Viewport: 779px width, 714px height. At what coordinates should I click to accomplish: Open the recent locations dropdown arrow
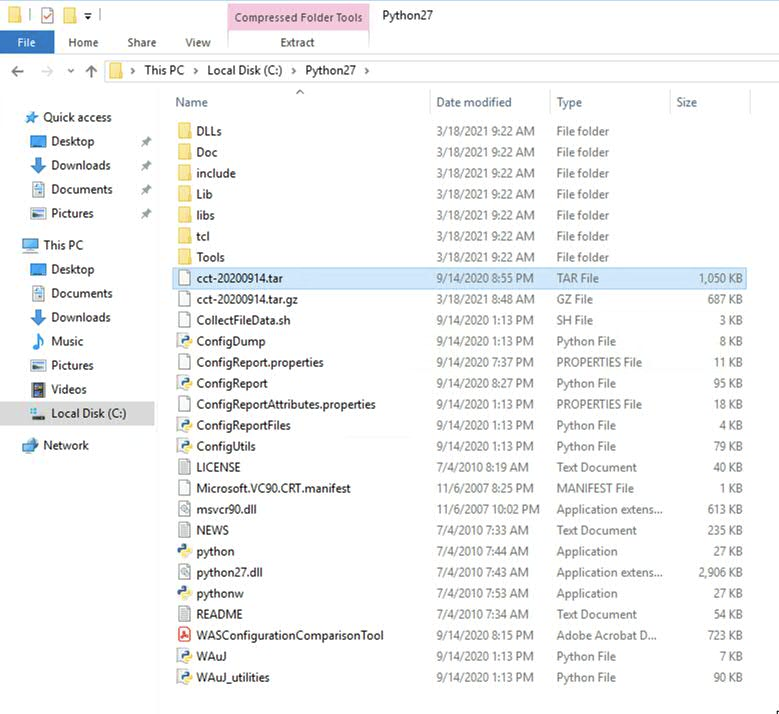(71, 71)
